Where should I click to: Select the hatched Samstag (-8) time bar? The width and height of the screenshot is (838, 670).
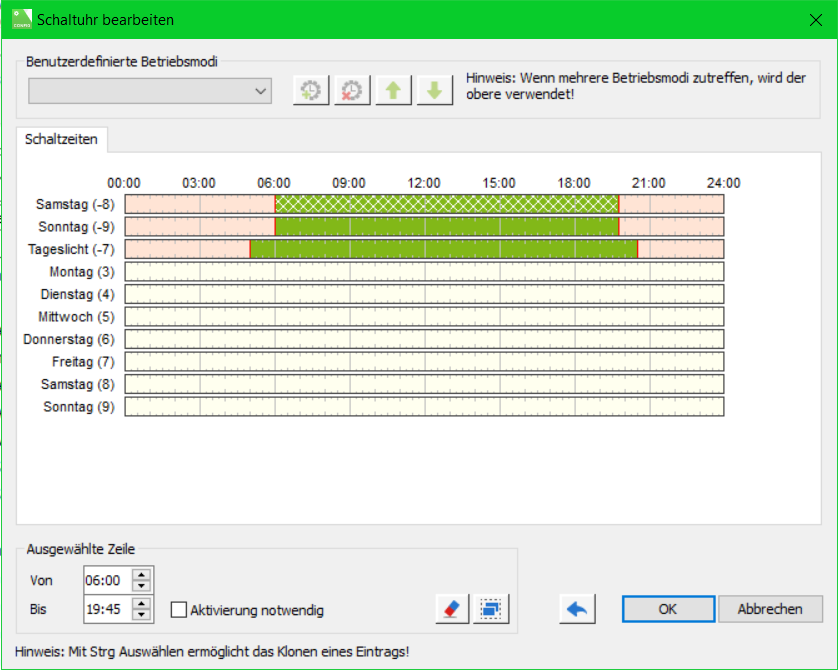pos(446,204)
